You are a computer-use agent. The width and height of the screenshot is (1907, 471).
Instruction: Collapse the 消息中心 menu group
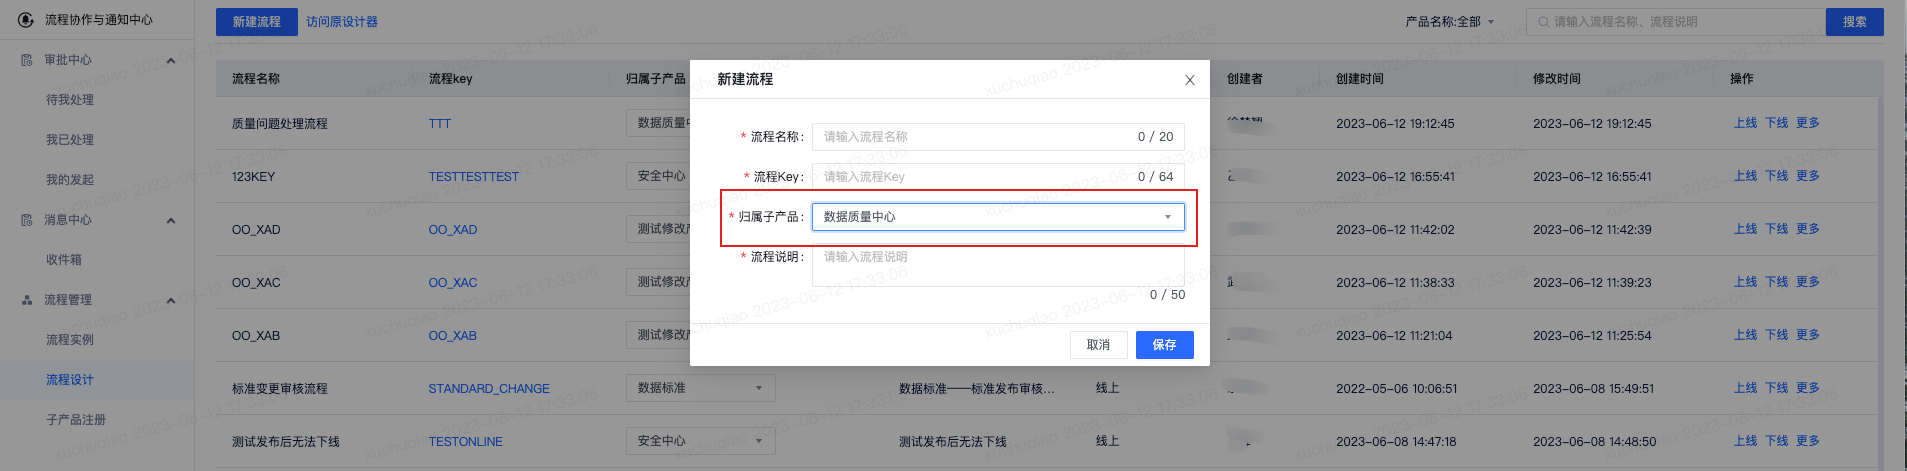(x=171, y=220)
